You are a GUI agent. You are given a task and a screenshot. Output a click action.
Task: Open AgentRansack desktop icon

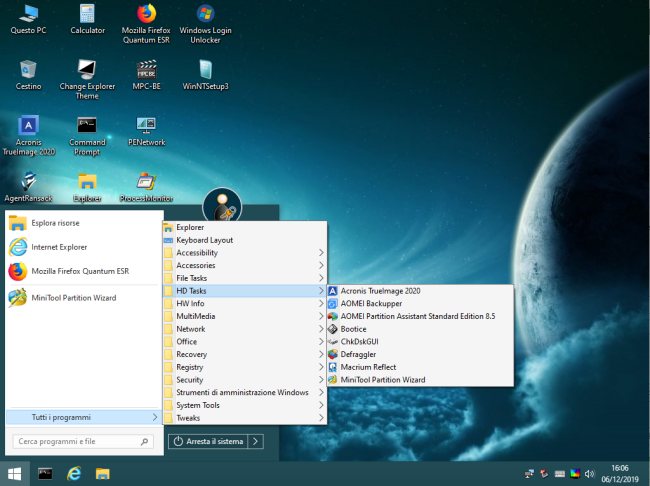coord(28,187)
